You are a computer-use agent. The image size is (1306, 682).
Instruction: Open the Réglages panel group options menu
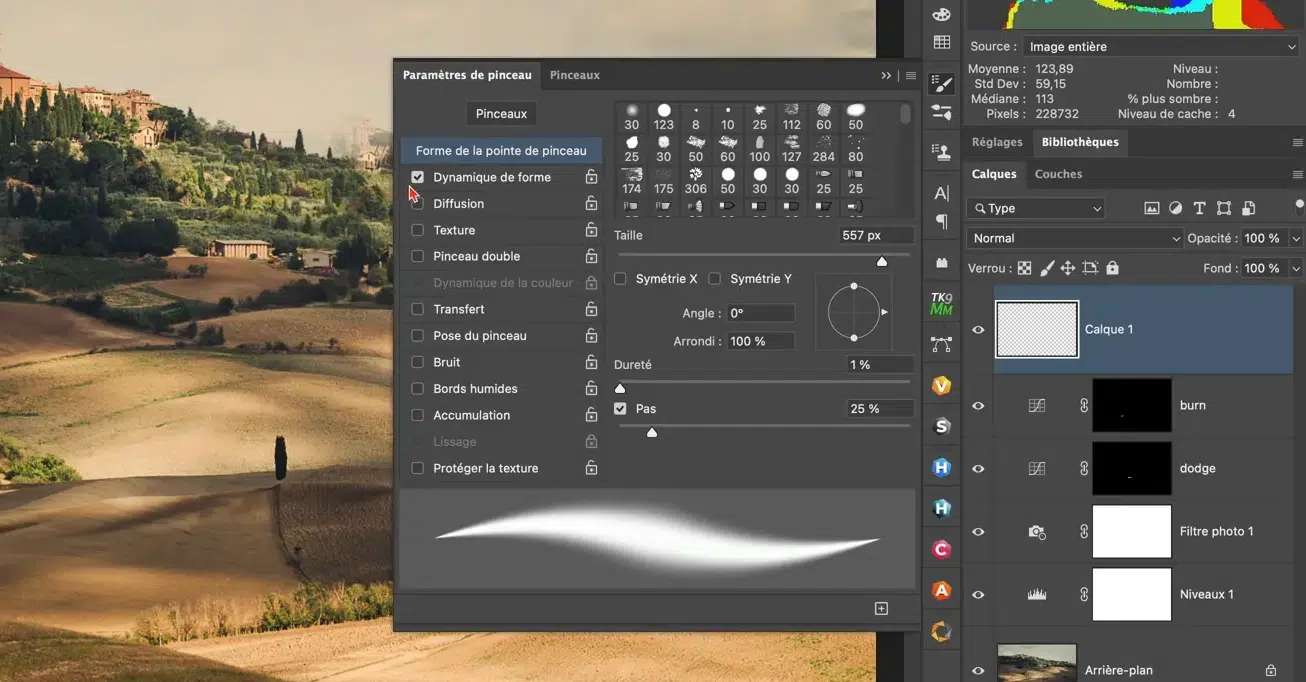pos(1298,143)
